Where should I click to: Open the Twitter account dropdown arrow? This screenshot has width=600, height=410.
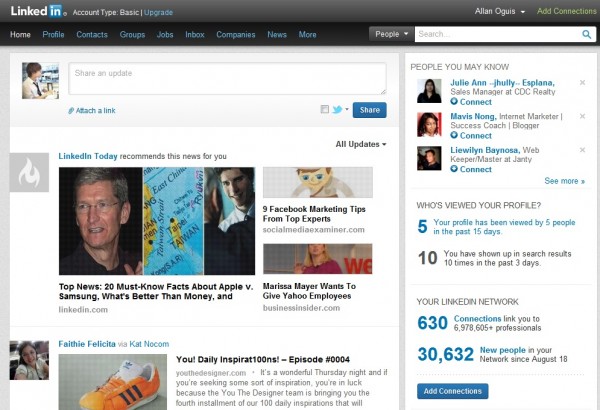pyautogui.click(x=347, y=109)
